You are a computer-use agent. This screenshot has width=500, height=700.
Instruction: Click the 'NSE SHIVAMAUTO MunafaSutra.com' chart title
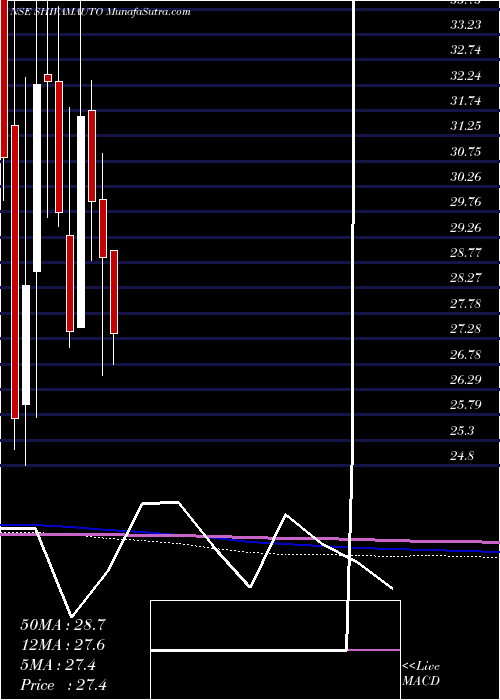tap(101, 12)
